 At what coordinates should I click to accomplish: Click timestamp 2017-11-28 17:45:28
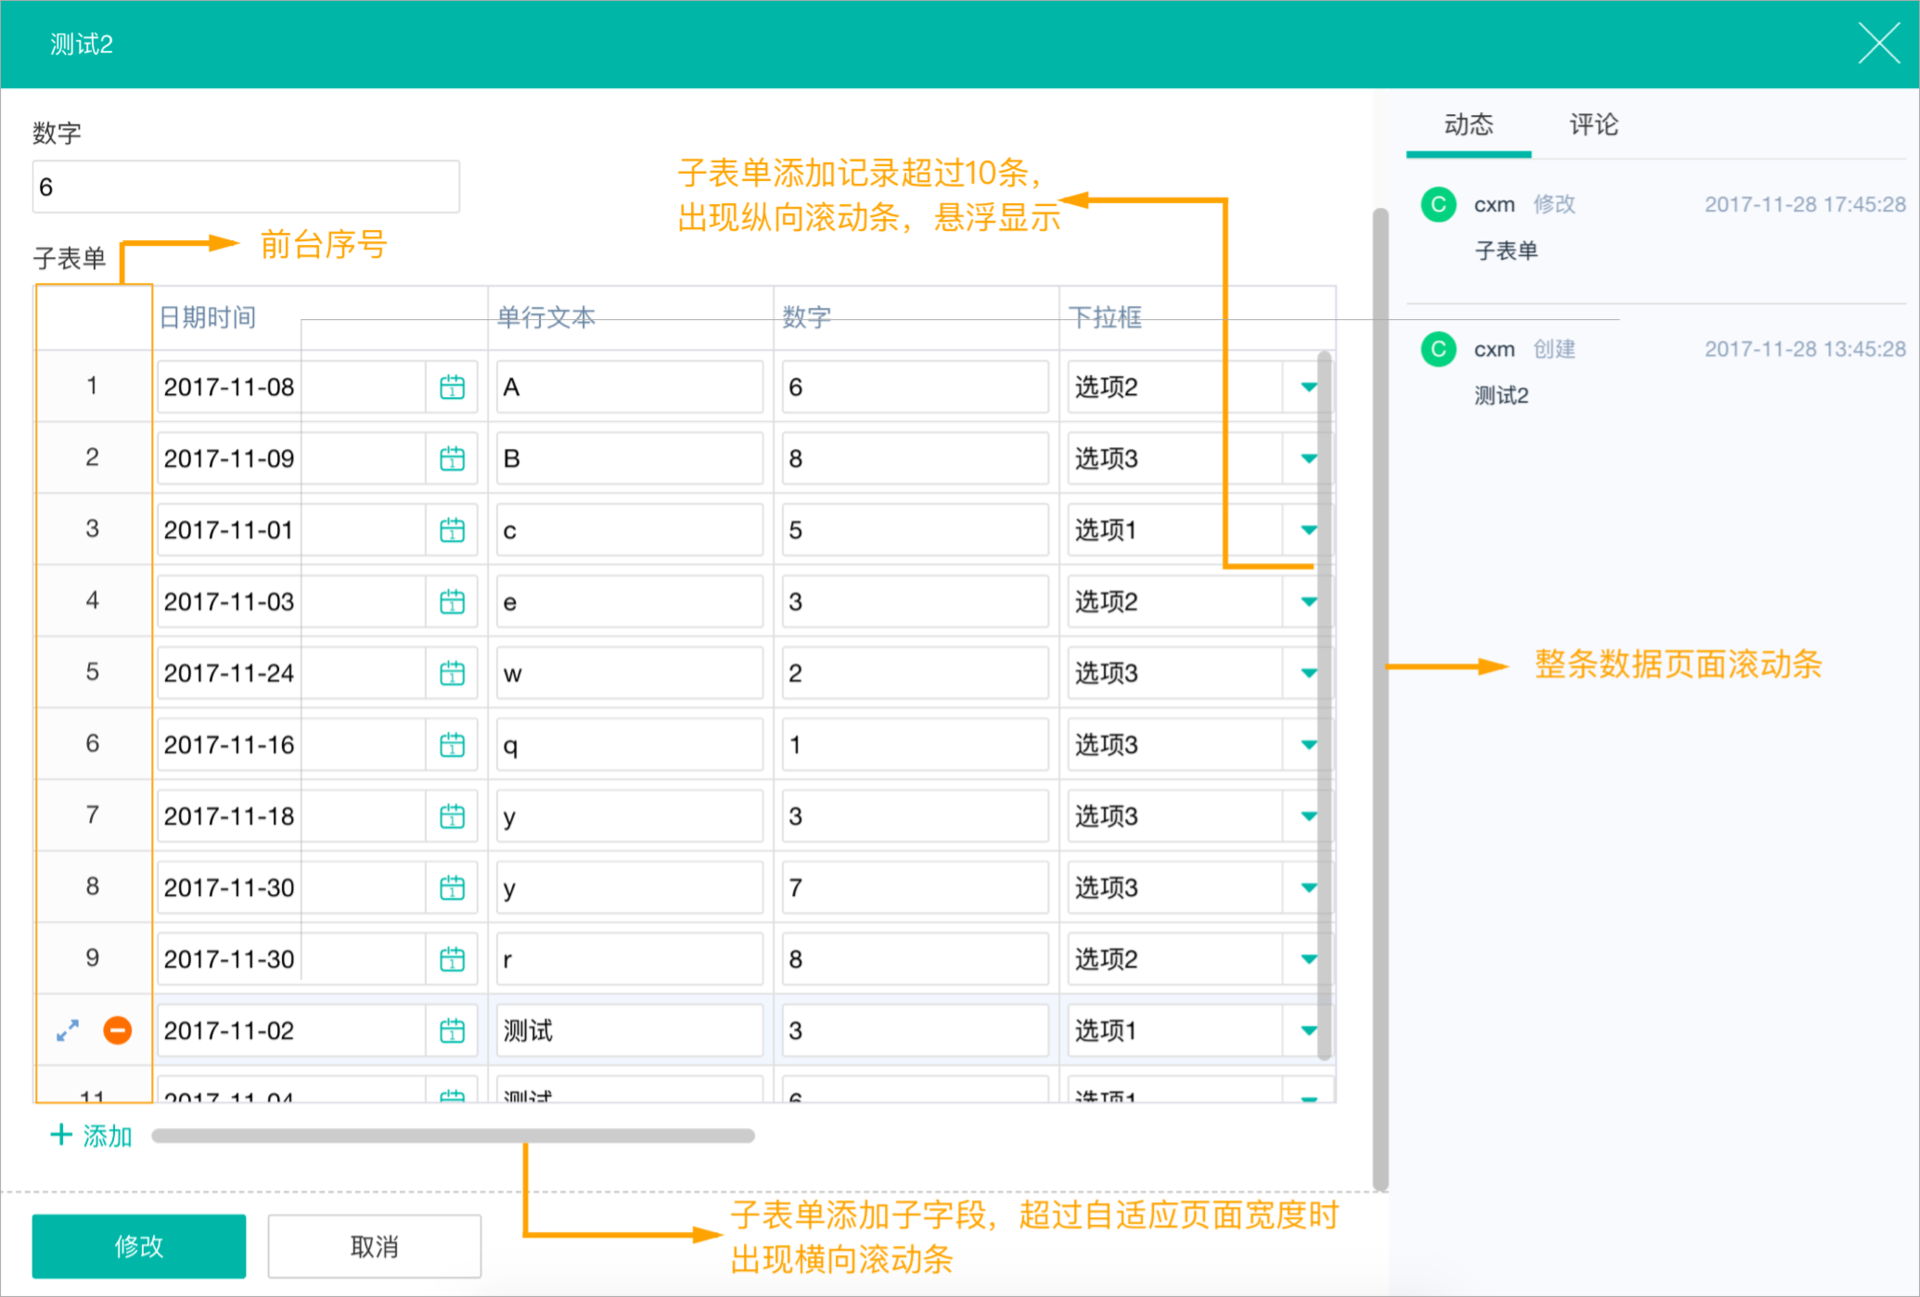[1805, 204]
